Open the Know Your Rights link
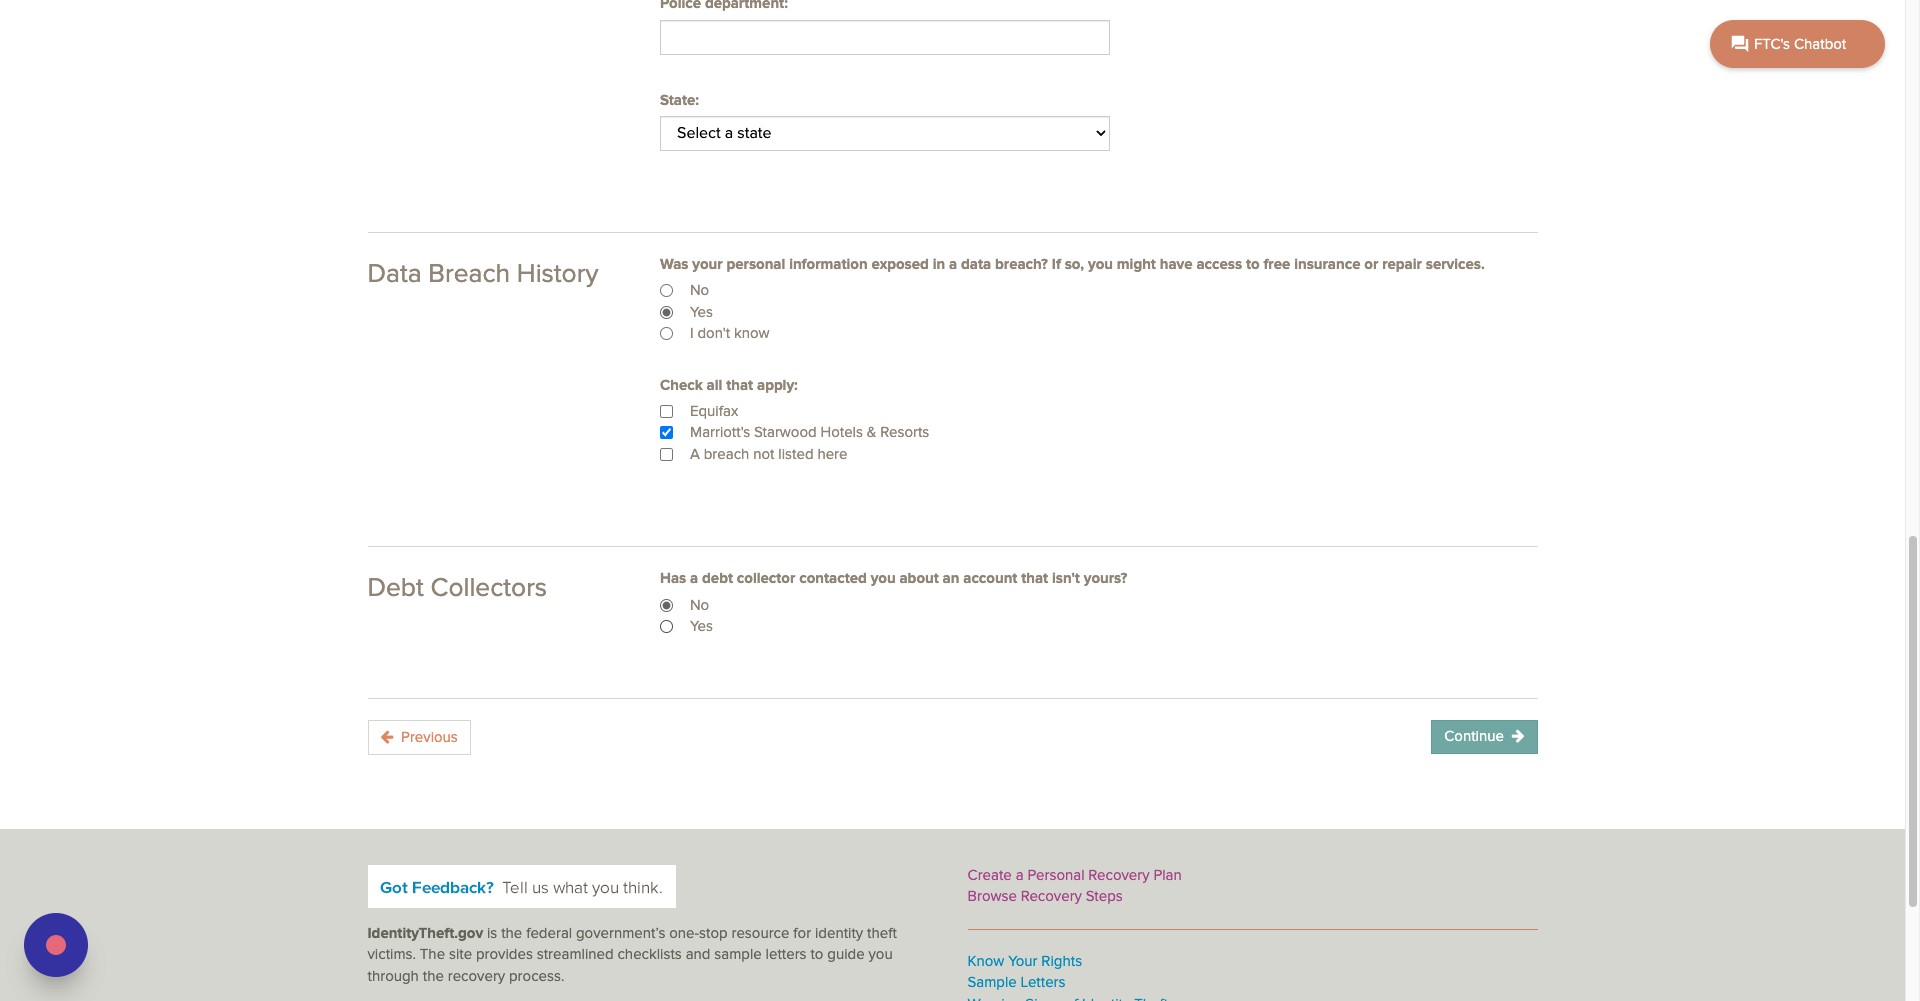The width and height of the screenshot is (1920, 1001). coord(1024,961)
